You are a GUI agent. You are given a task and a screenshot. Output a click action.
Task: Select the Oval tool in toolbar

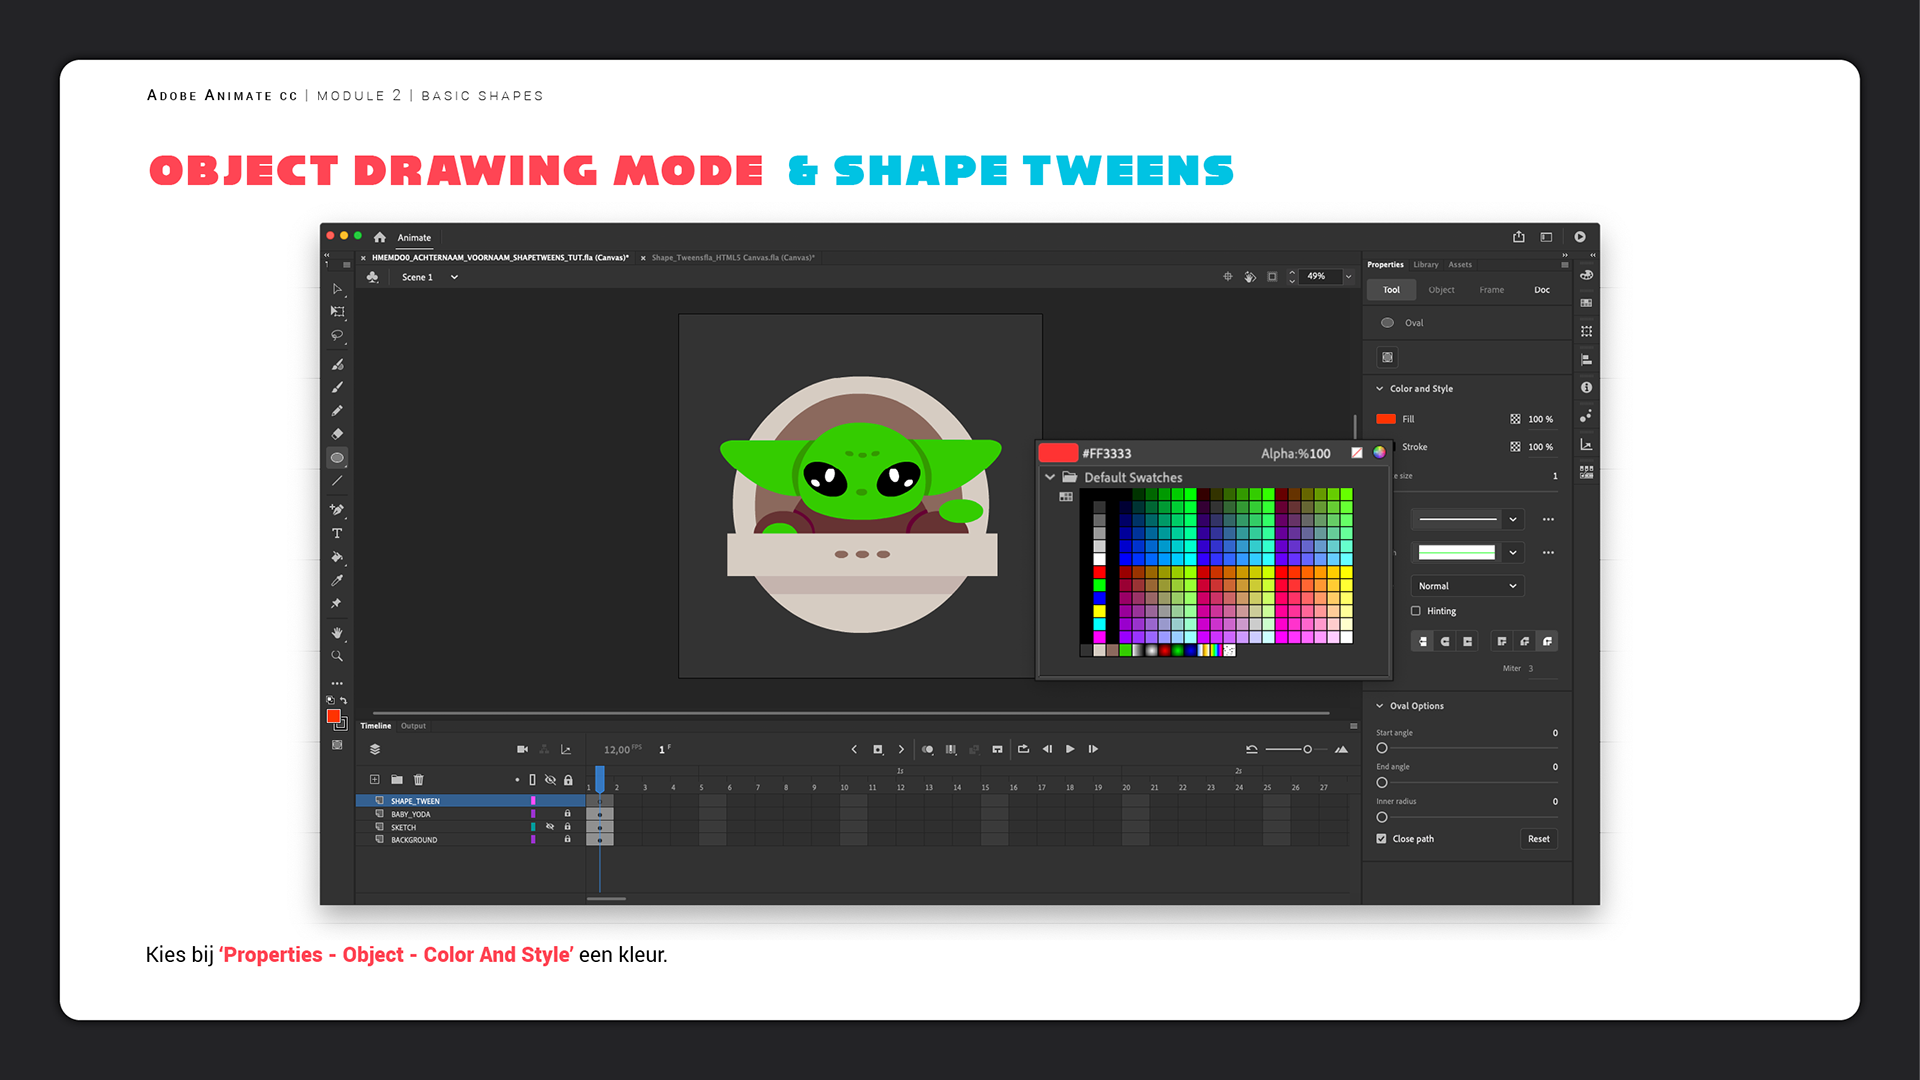(337, 458)
